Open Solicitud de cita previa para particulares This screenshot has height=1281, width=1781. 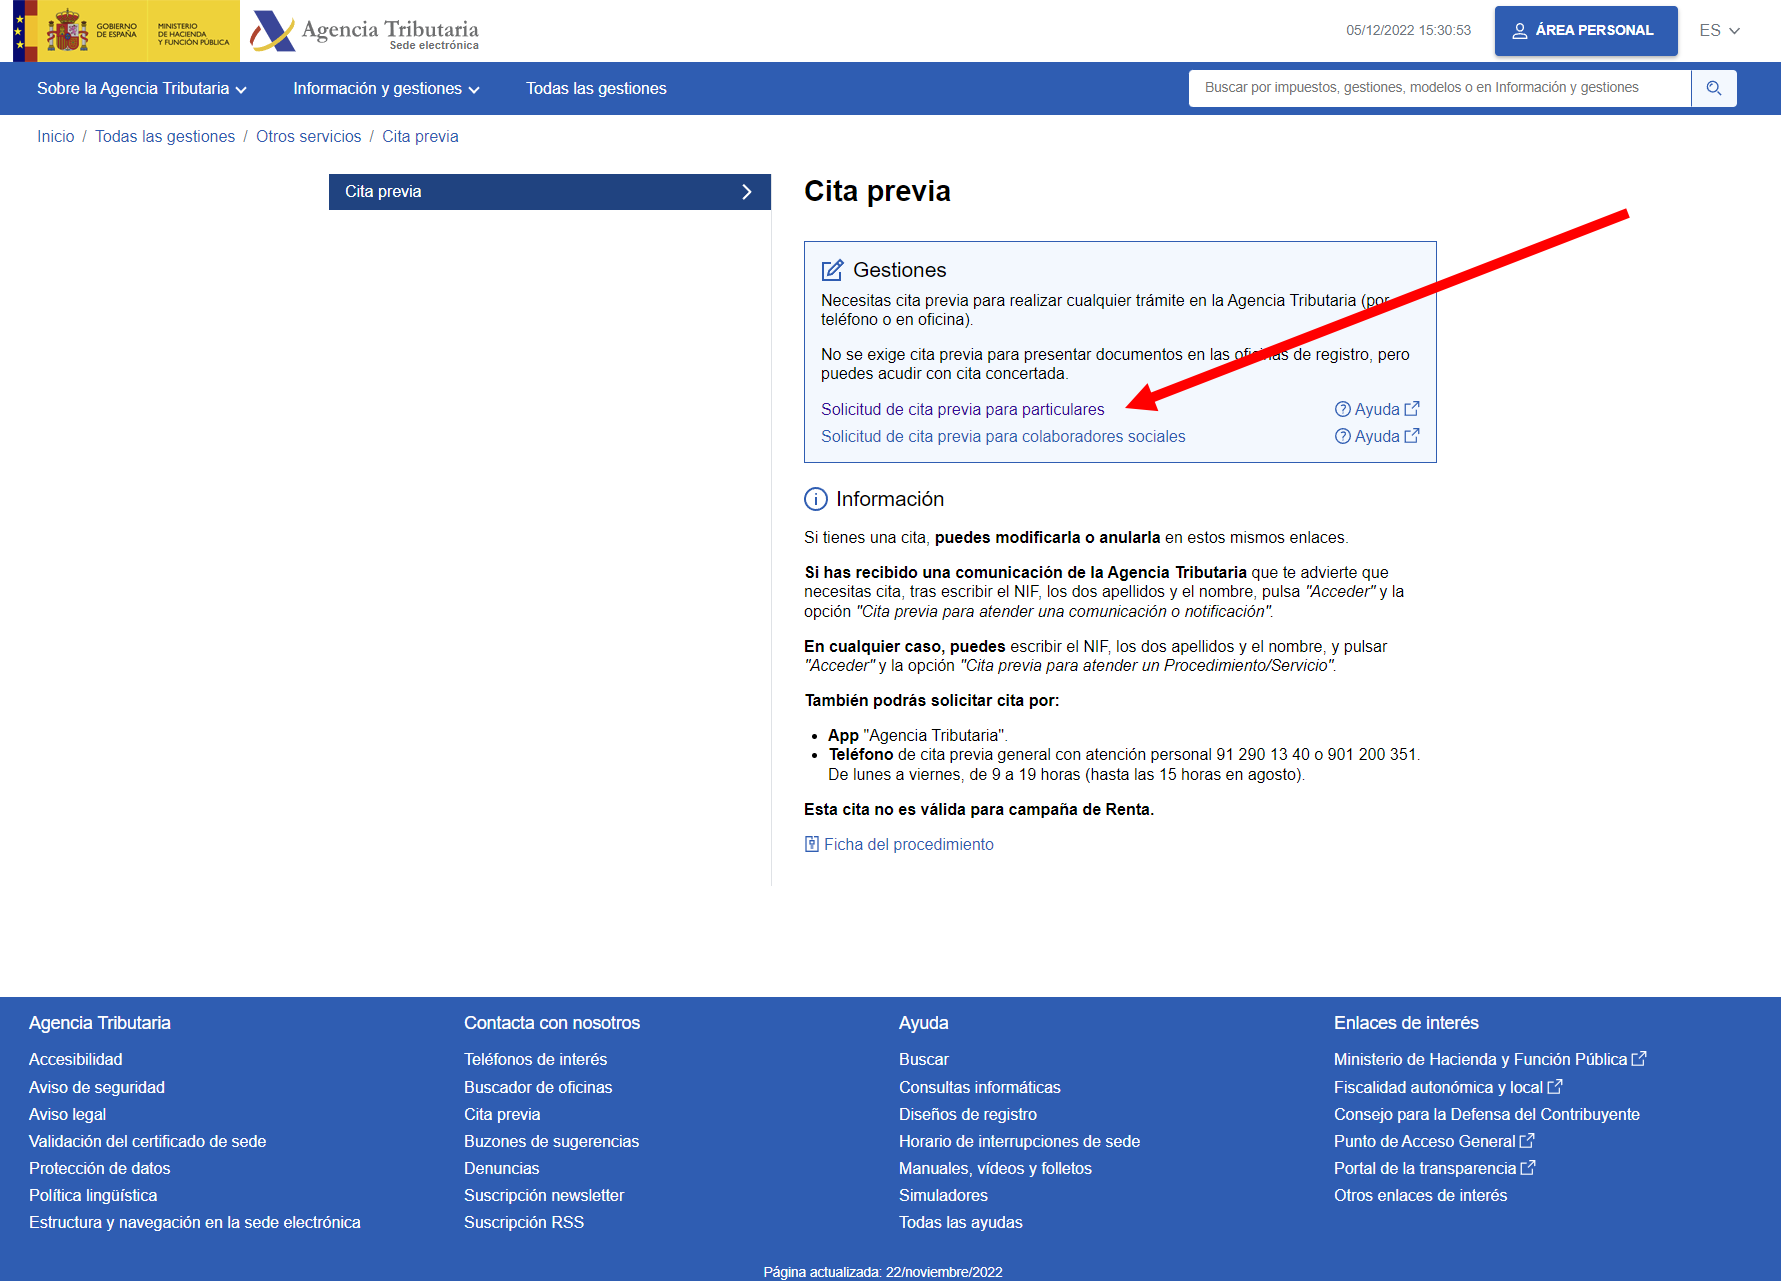click(x=962, y=409)
